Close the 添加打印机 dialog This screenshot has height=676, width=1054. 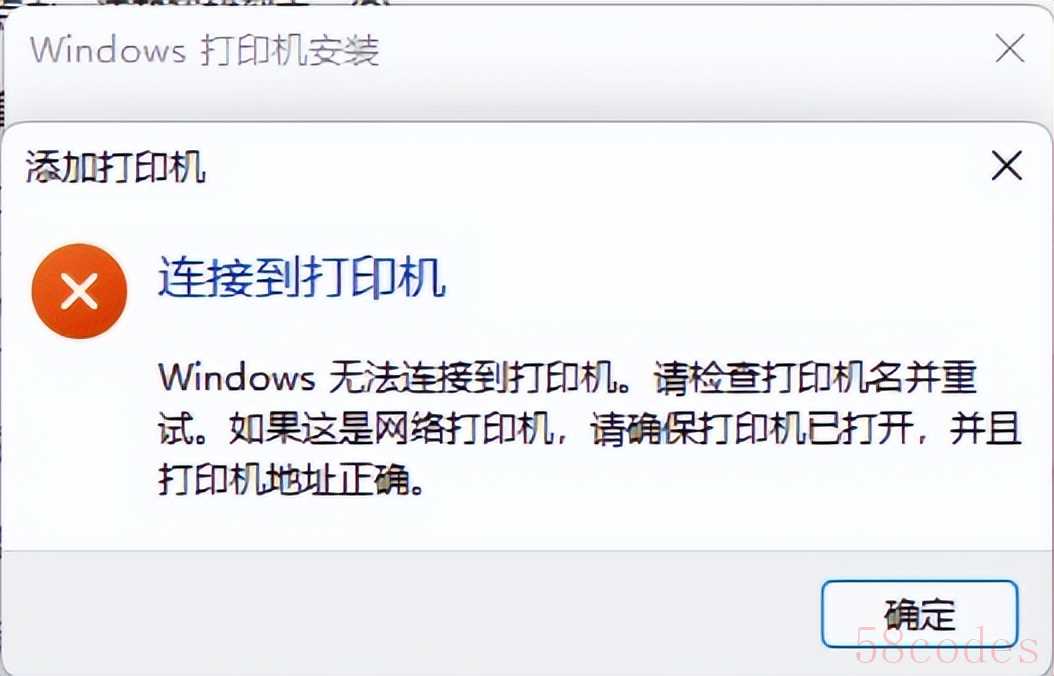pos(1006,165)
